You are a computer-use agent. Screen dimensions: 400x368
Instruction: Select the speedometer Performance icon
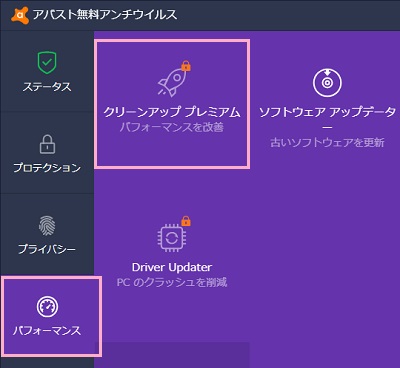pos(47,307)
